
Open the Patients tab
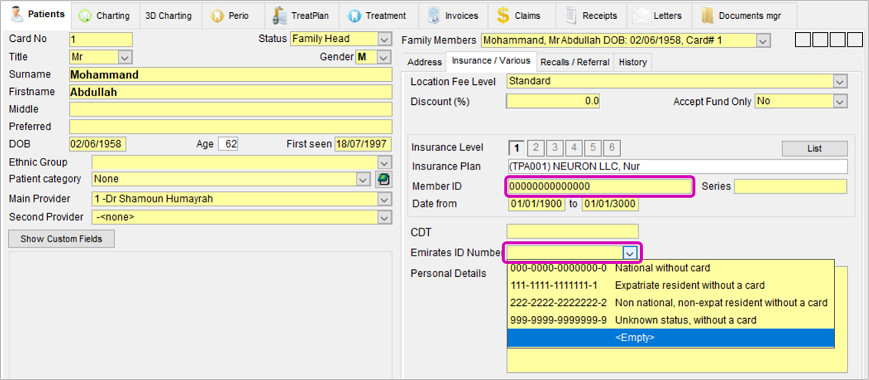point(37,15)
